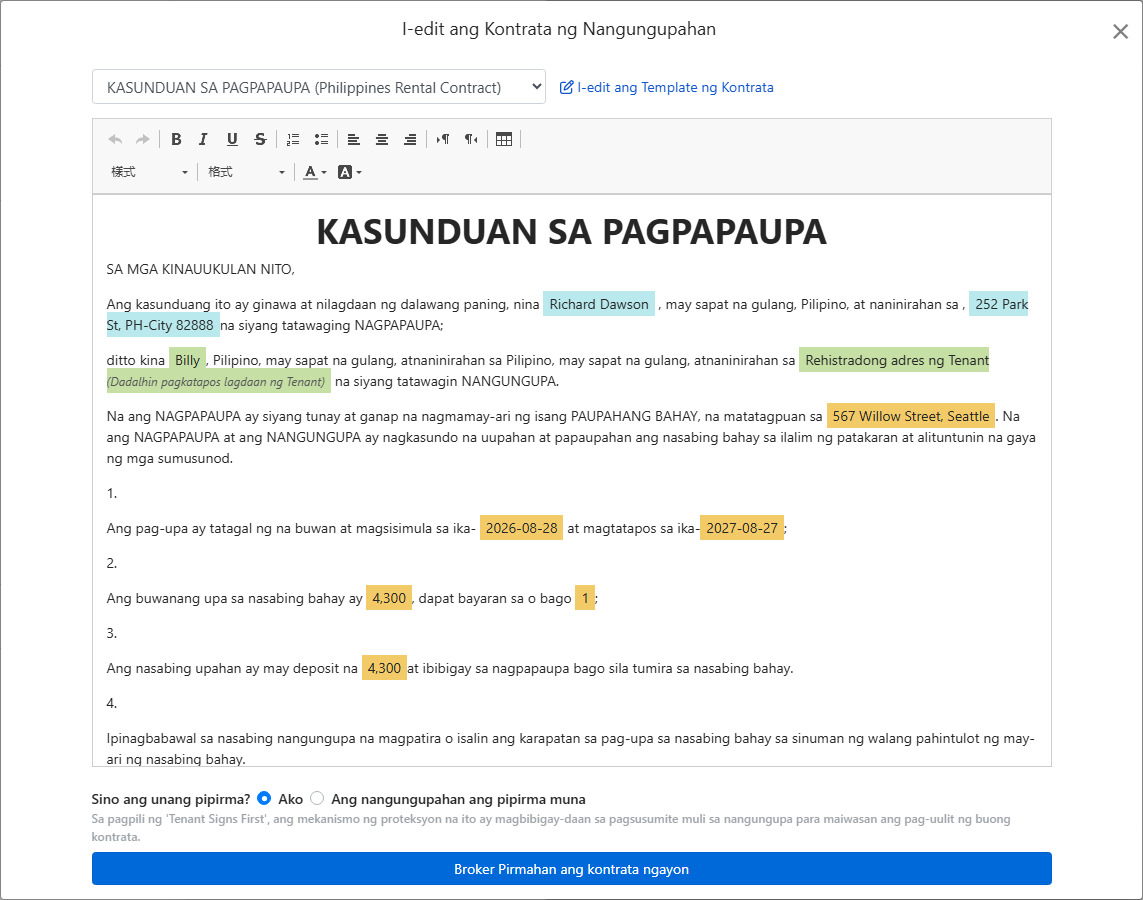1143x900 pixels.
Task: Open the contract template select box
Action: click(x=319, y=87)
